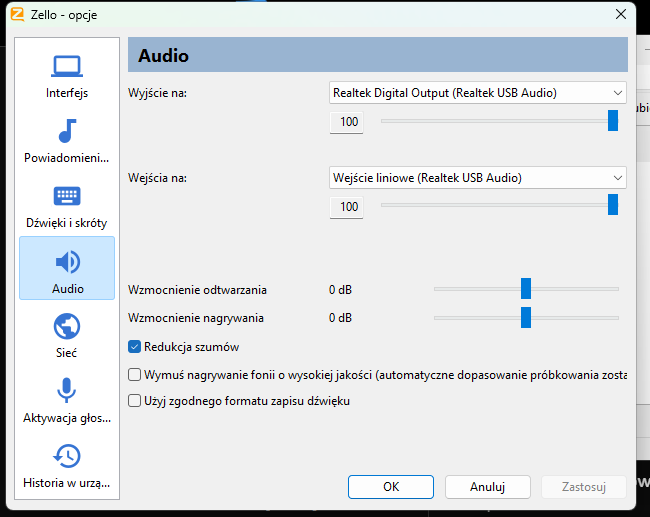Click the output volume slider handle
Viewport: 650px width, 517px height.
tap(613, 121)
